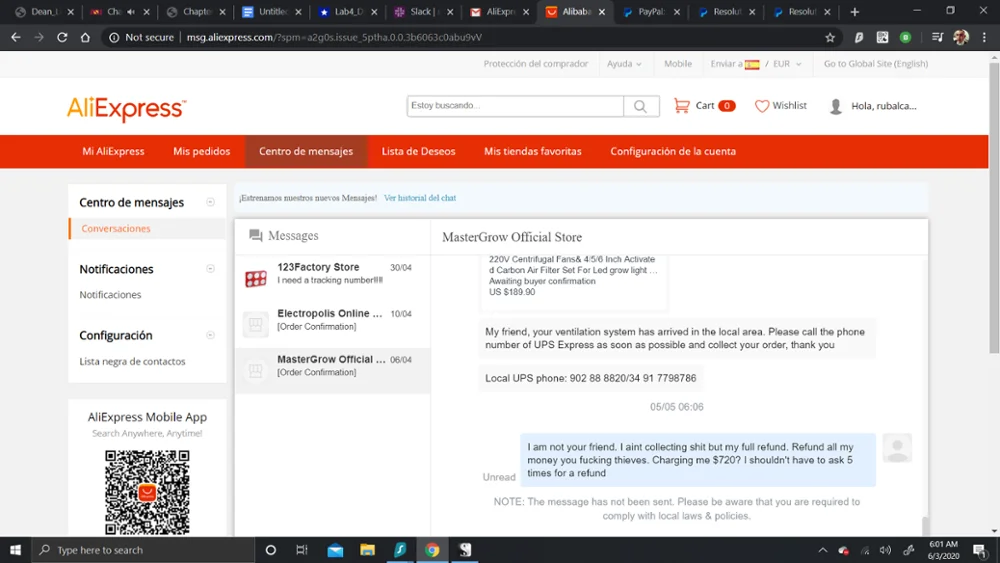Screen dimensions: 1000x563
Task: Open the notification center icon
Action: (x=980, y=550)
